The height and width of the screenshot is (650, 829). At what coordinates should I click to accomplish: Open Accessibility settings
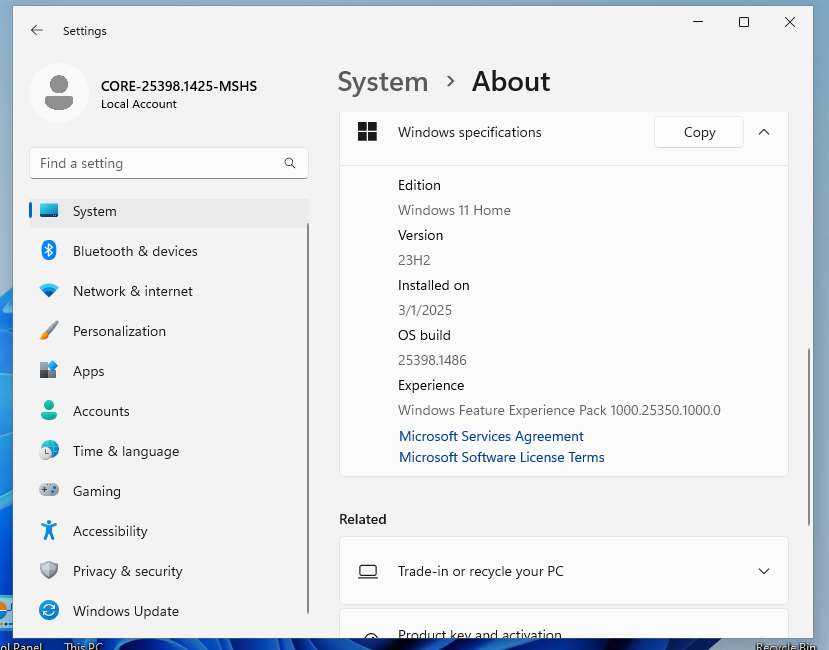pos(169,531)
